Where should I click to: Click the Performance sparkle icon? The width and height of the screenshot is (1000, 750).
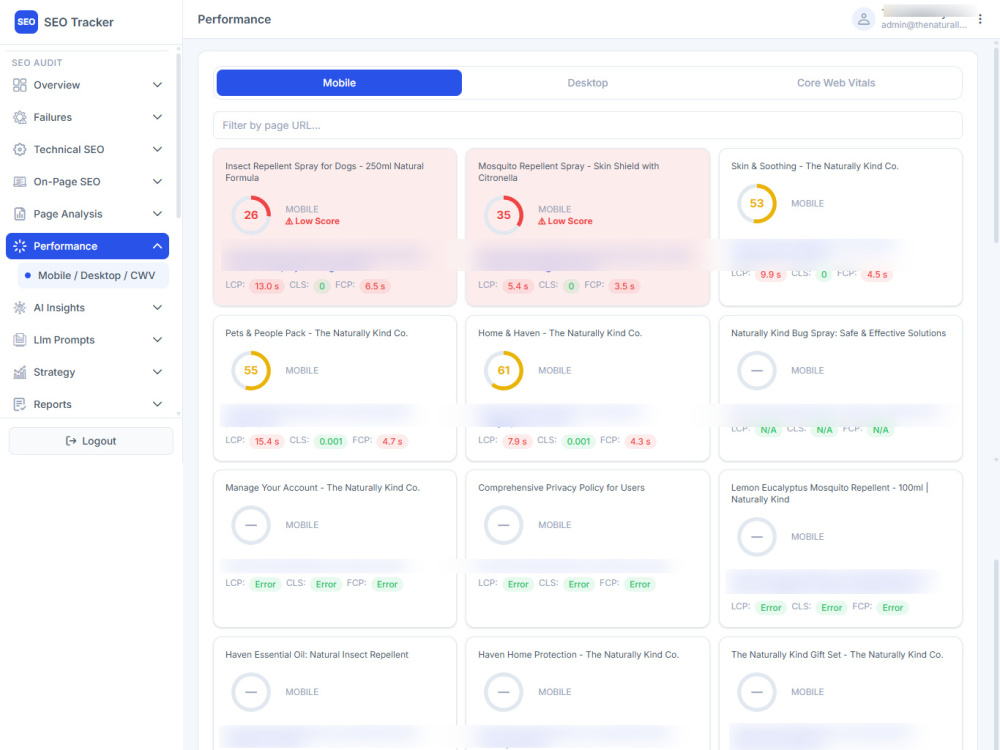(20, 246)
